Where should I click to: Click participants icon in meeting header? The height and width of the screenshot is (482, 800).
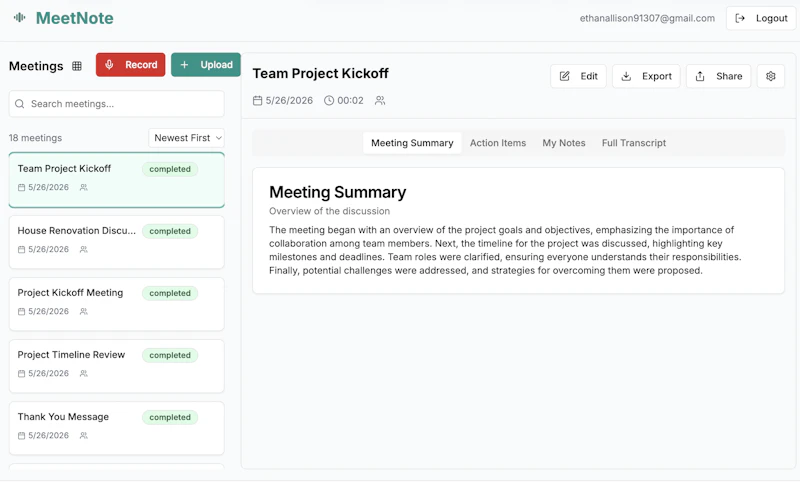point(380,100)
